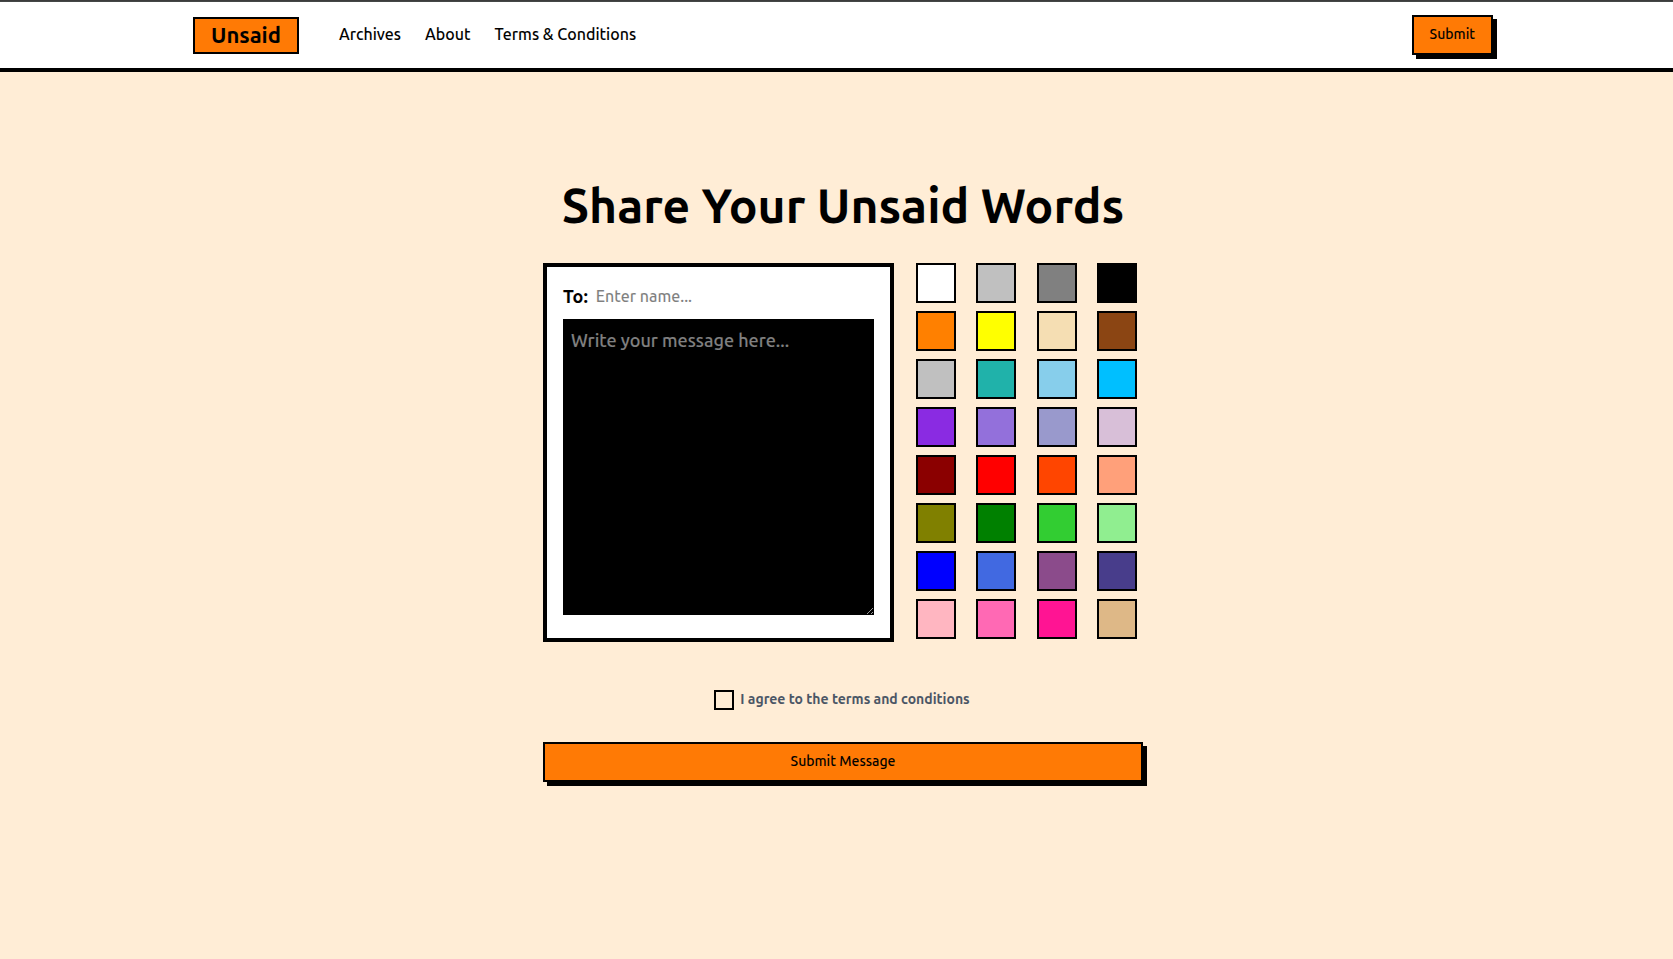This screenshot has height=959, width=1673.
Task: Choose the bright cyan-blue swatch
Action: [1117, 379]
